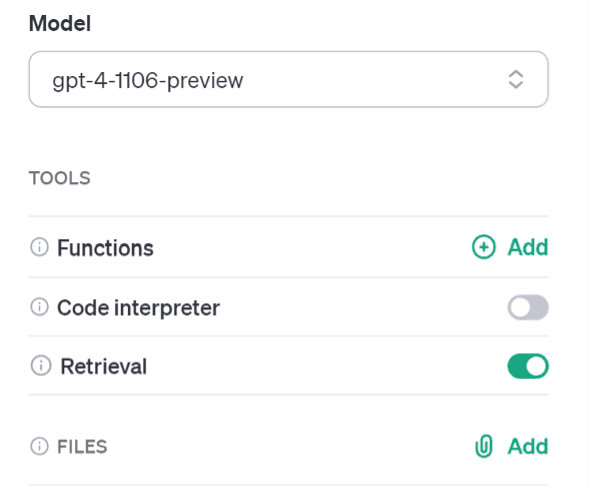Select the Code interpreter label
The width and height of the screenshot is (592, 493).
[x=138, y=308]
